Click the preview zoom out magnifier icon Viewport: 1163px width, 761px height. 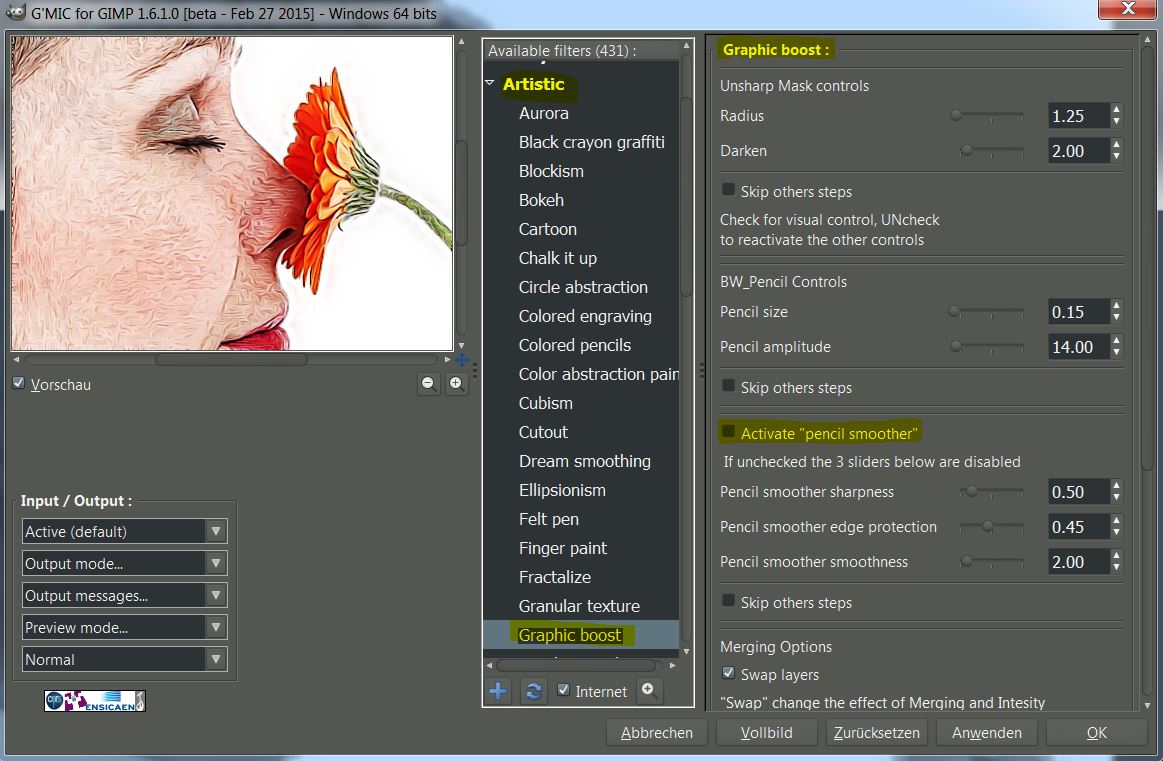(x=429, y=384)
